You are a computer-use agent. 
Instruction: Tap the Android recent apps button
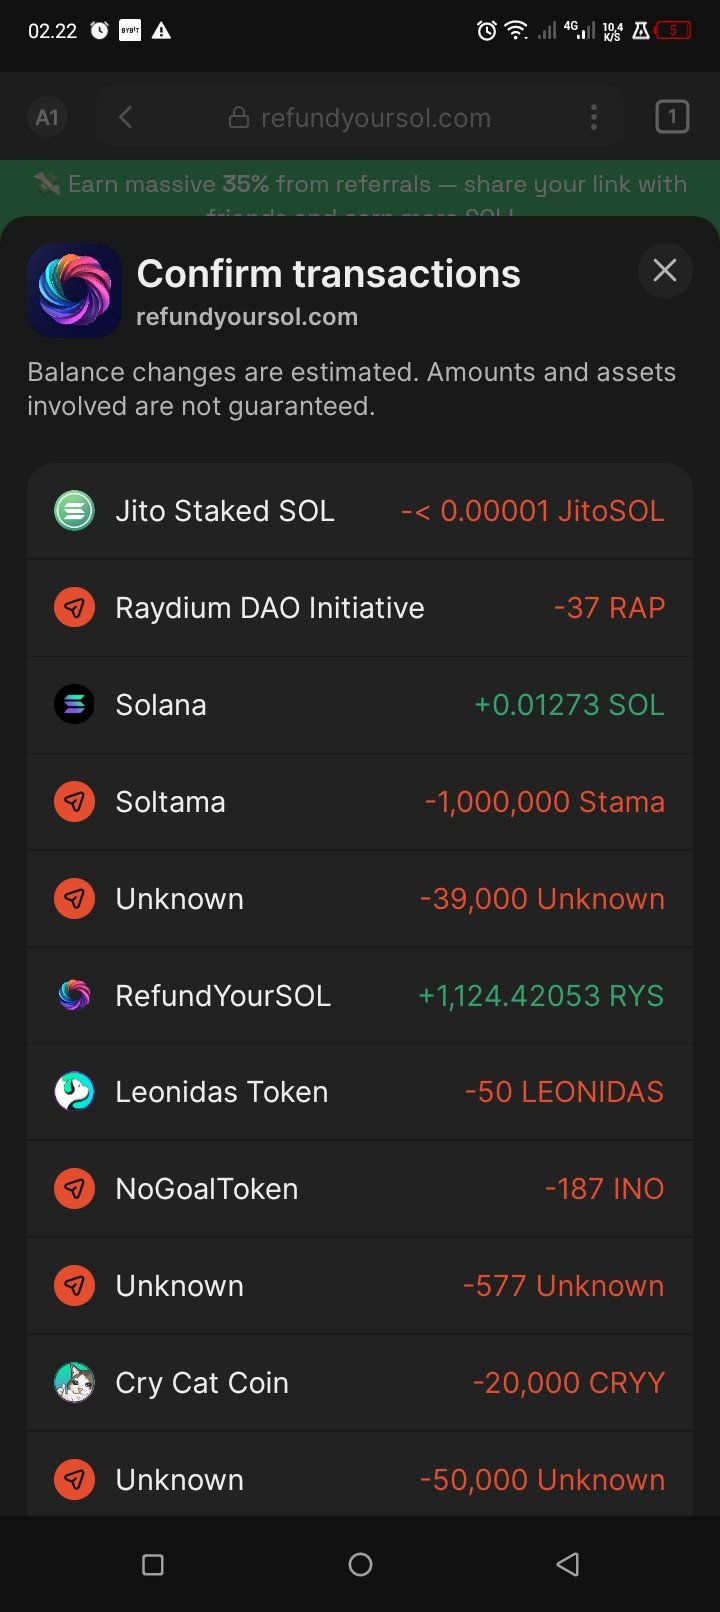[x=153, y=1564]
